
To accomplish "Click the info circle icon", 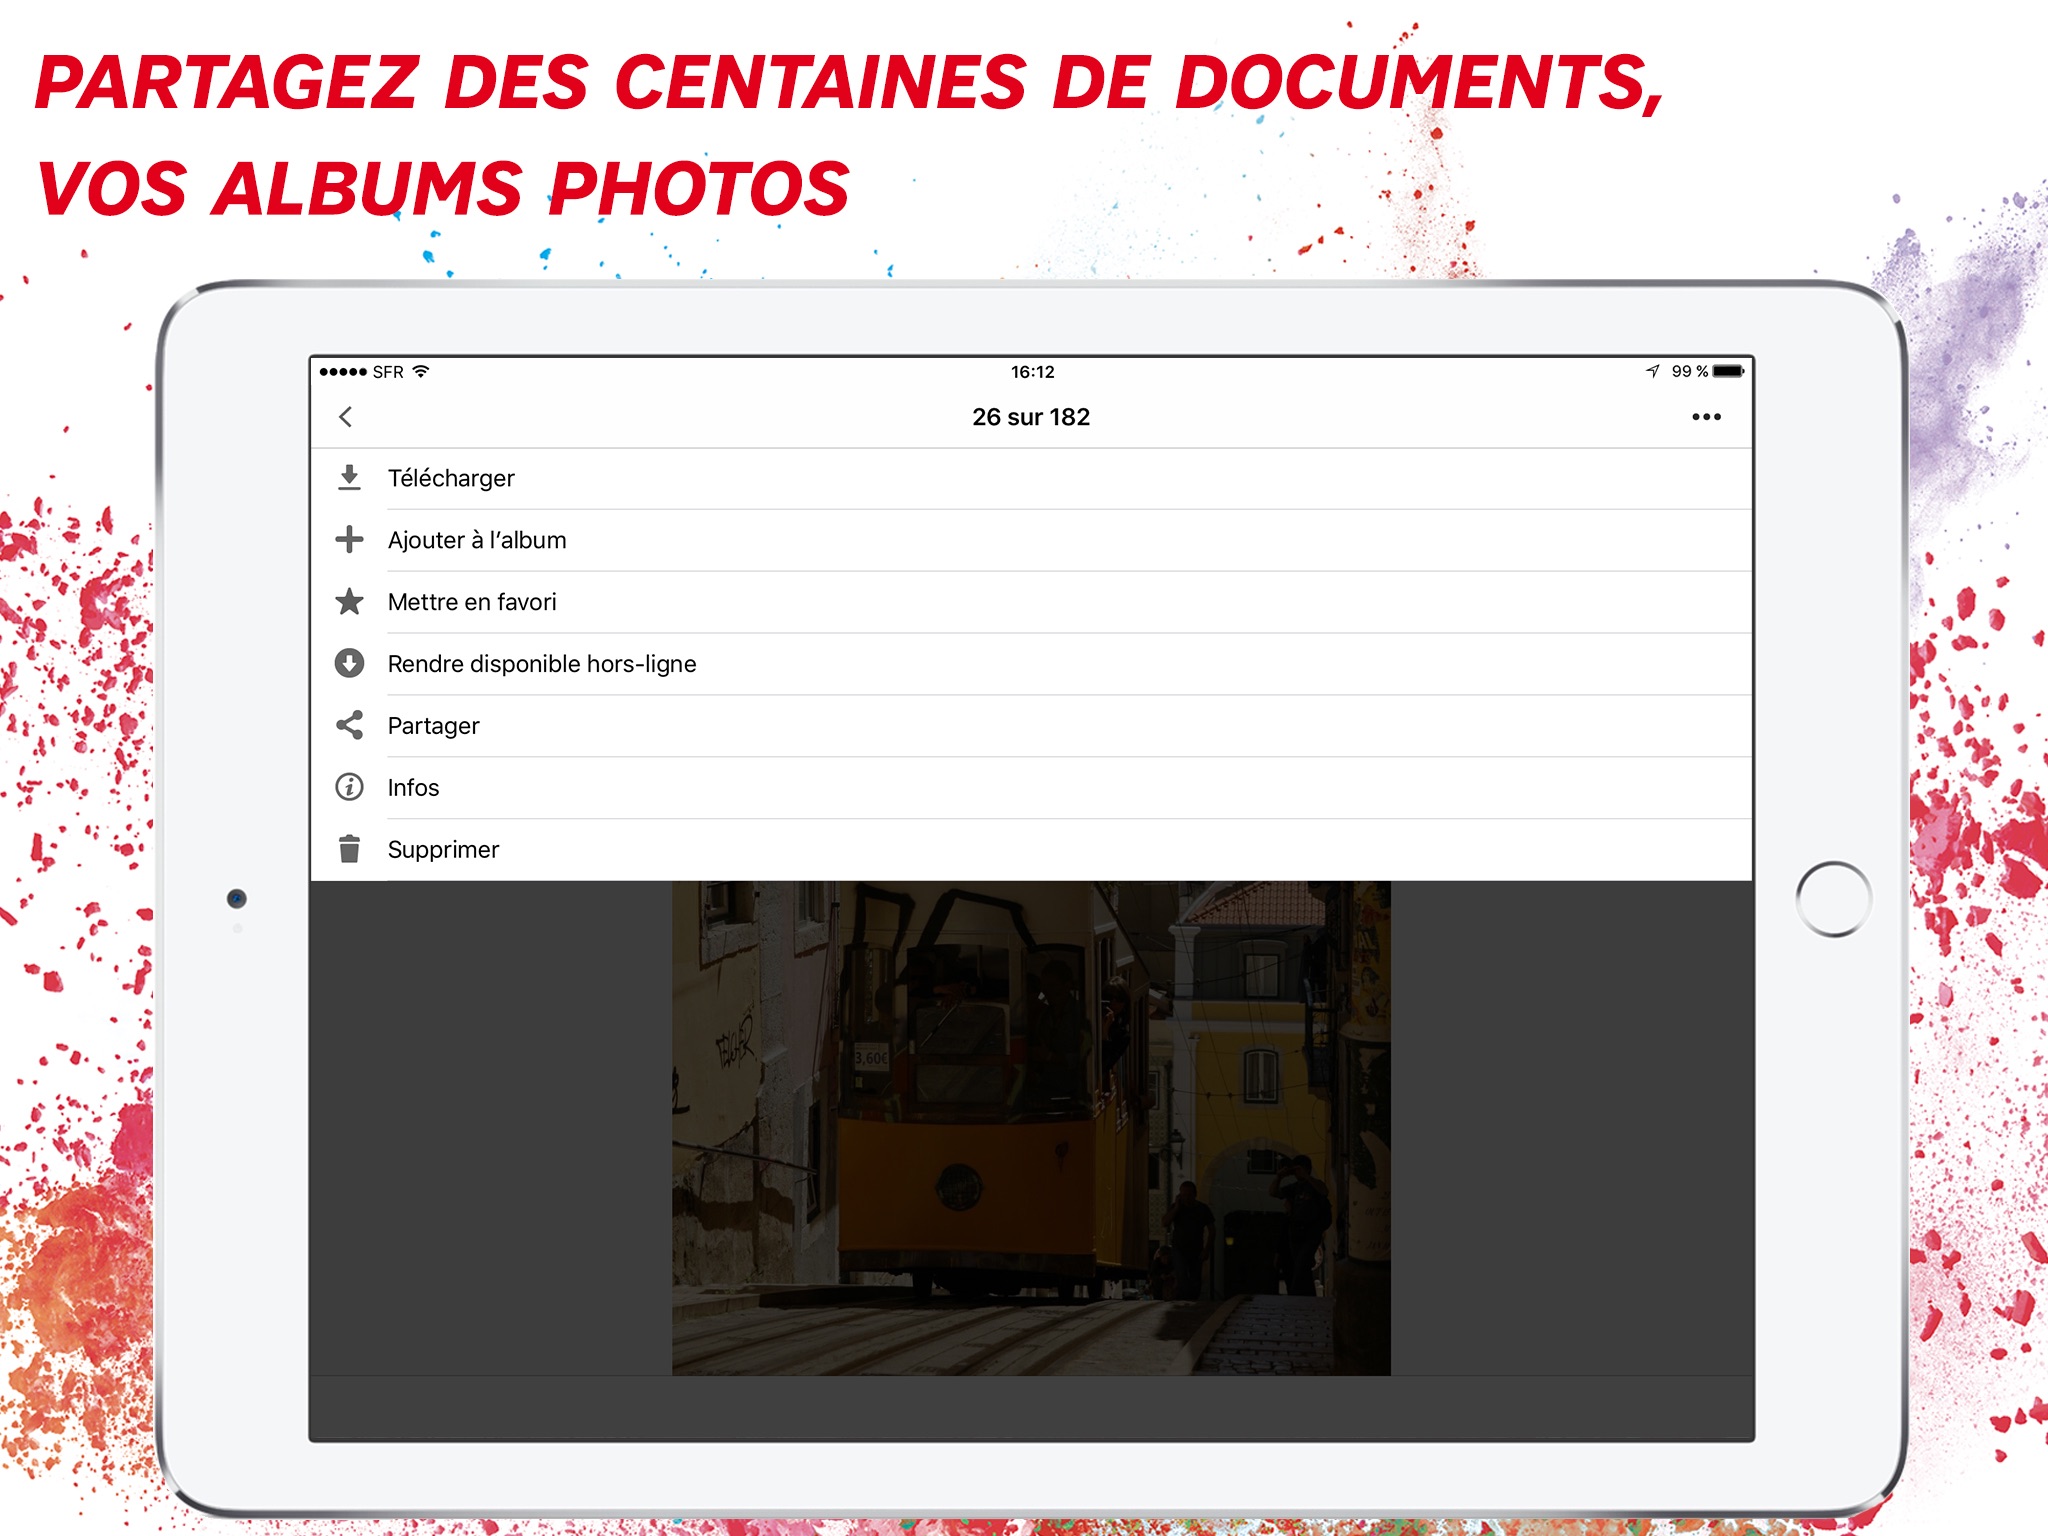I will tap(349, 787).
